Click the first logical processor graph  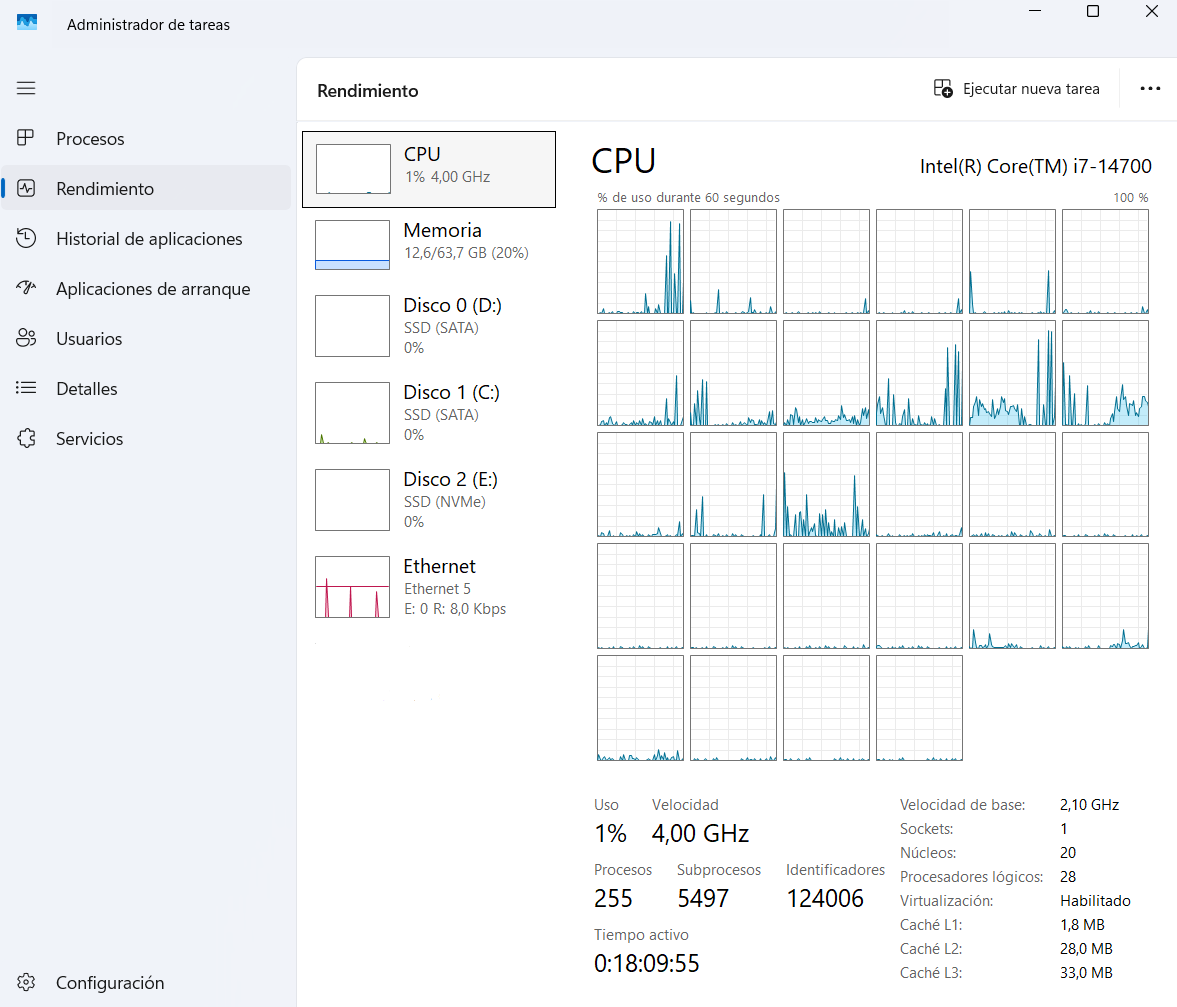tap(640, 261)
